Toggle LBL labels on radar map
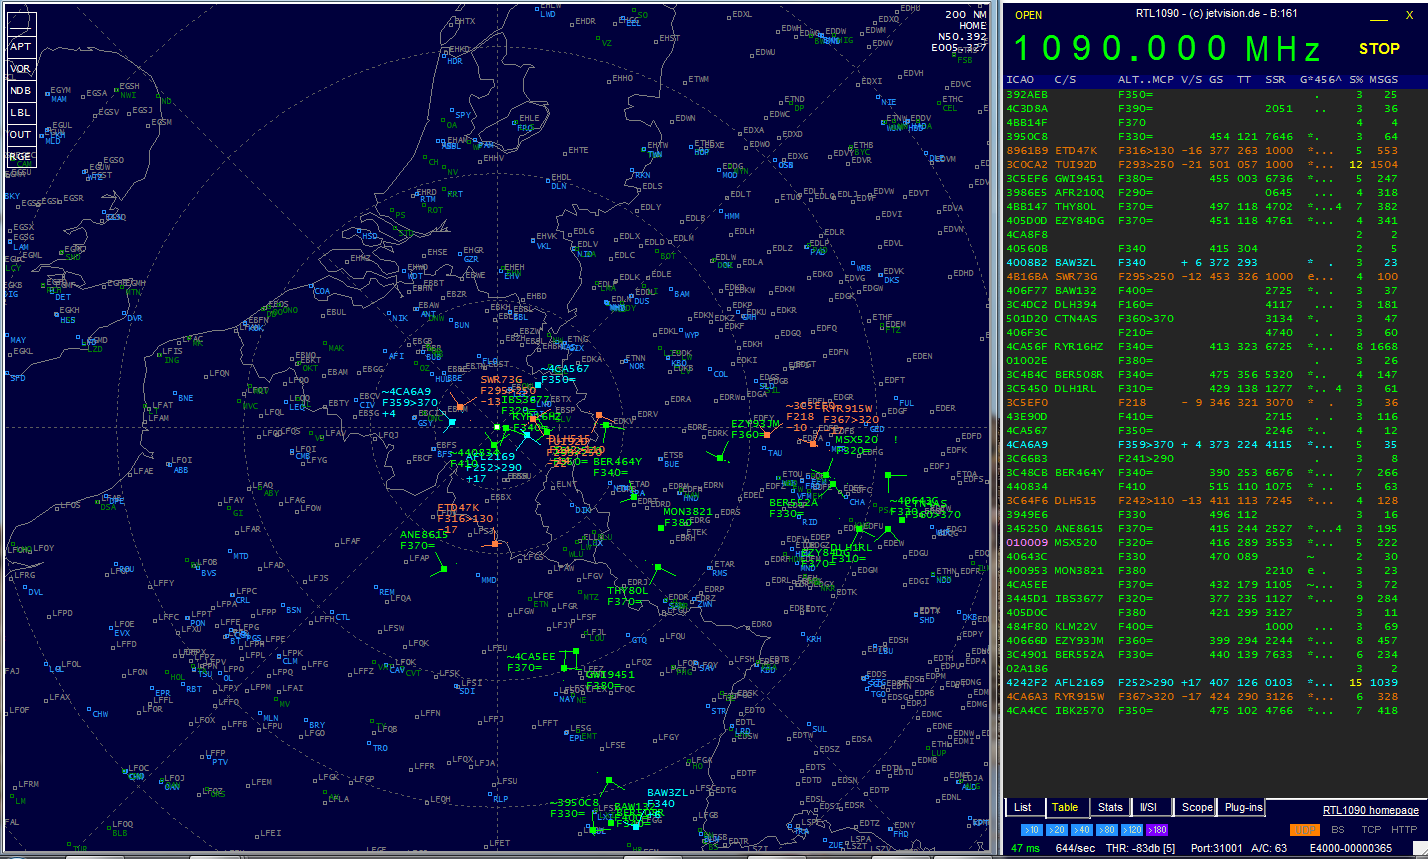The height and width of the screenshot is (859, 1428). point(21,112)
